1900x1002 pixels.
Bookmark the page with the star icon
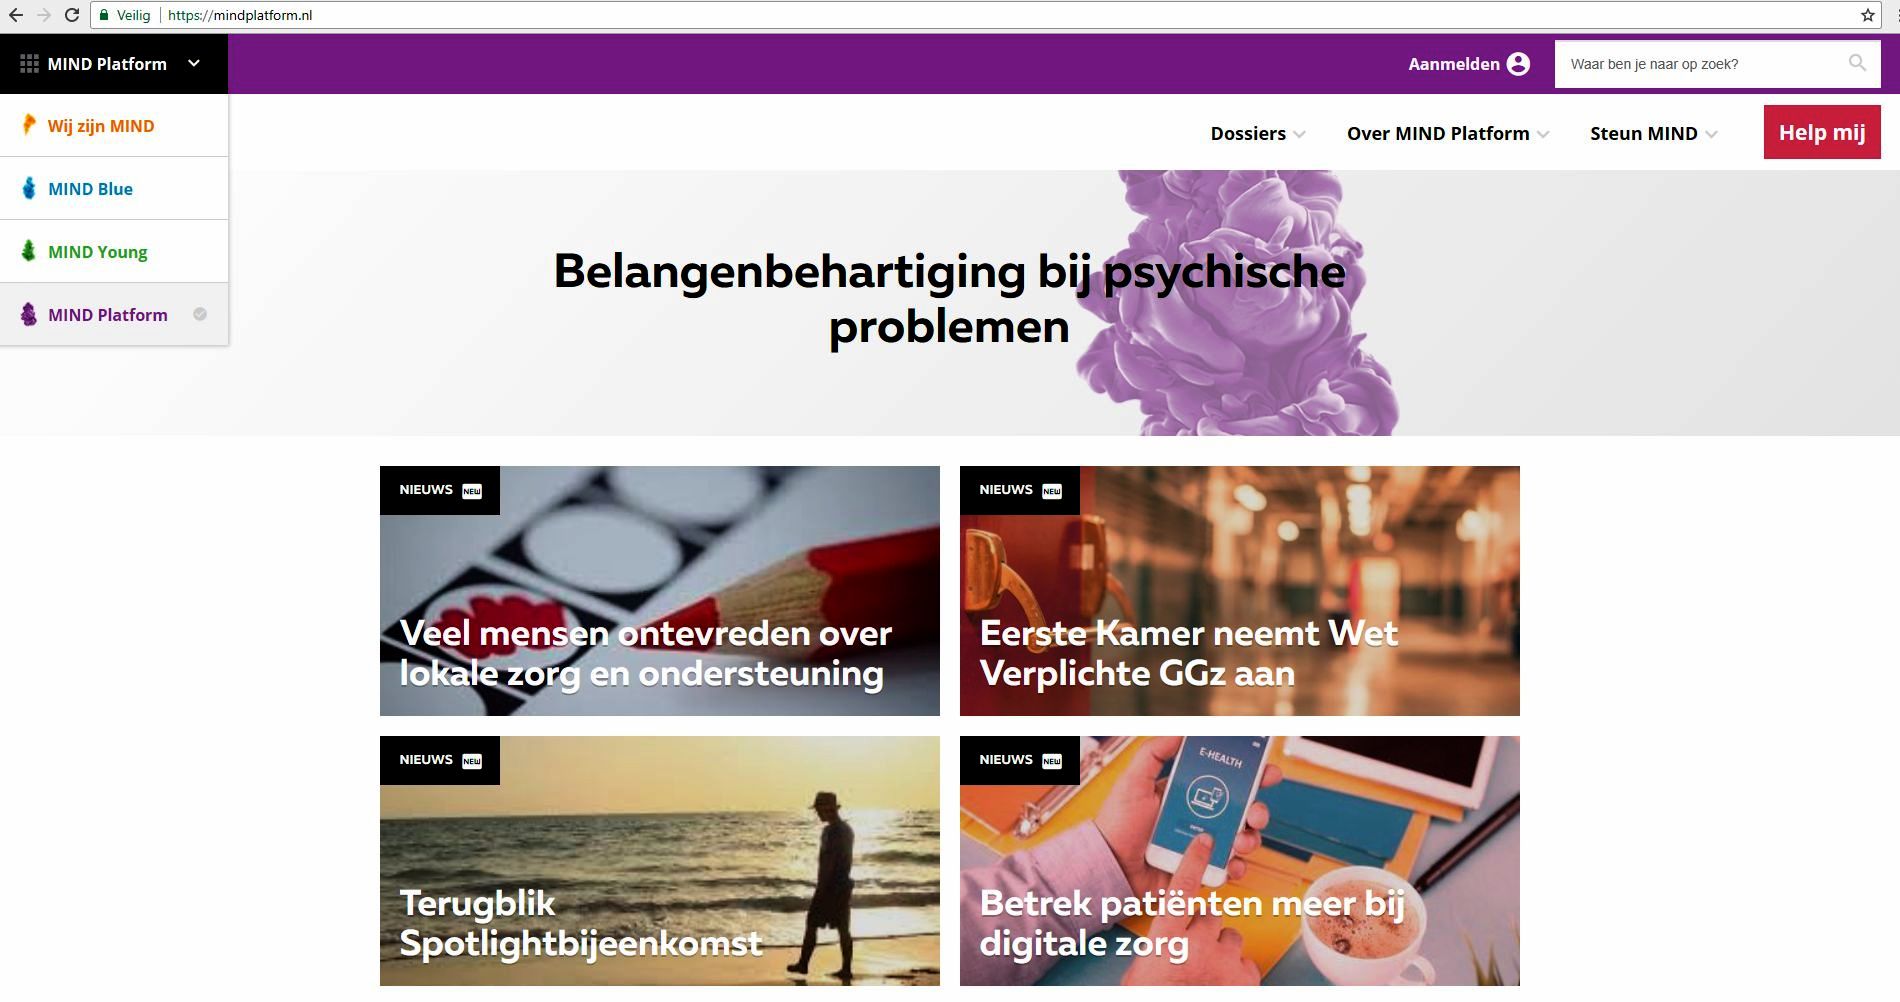[1867, 15]
